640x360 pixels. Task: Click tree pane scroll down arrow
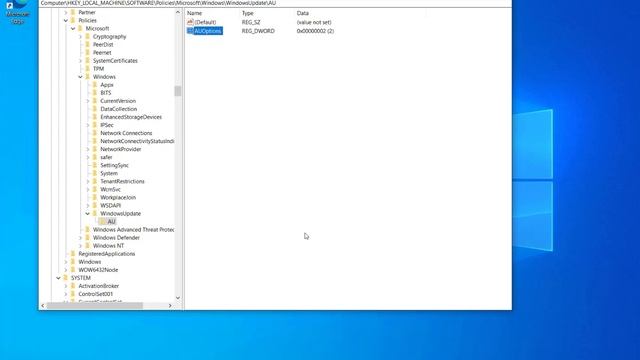click(178, 298)
